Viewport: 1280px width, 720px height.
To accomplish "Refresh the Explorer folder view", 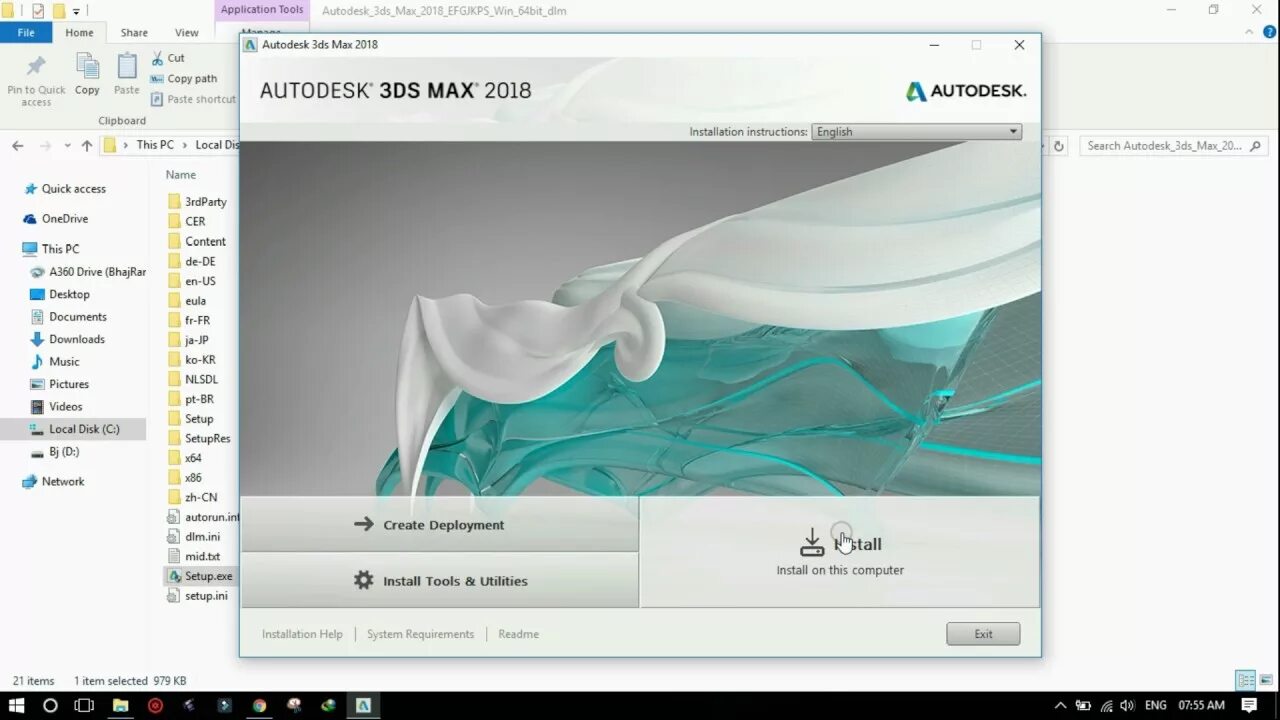I will (1059, 145).
